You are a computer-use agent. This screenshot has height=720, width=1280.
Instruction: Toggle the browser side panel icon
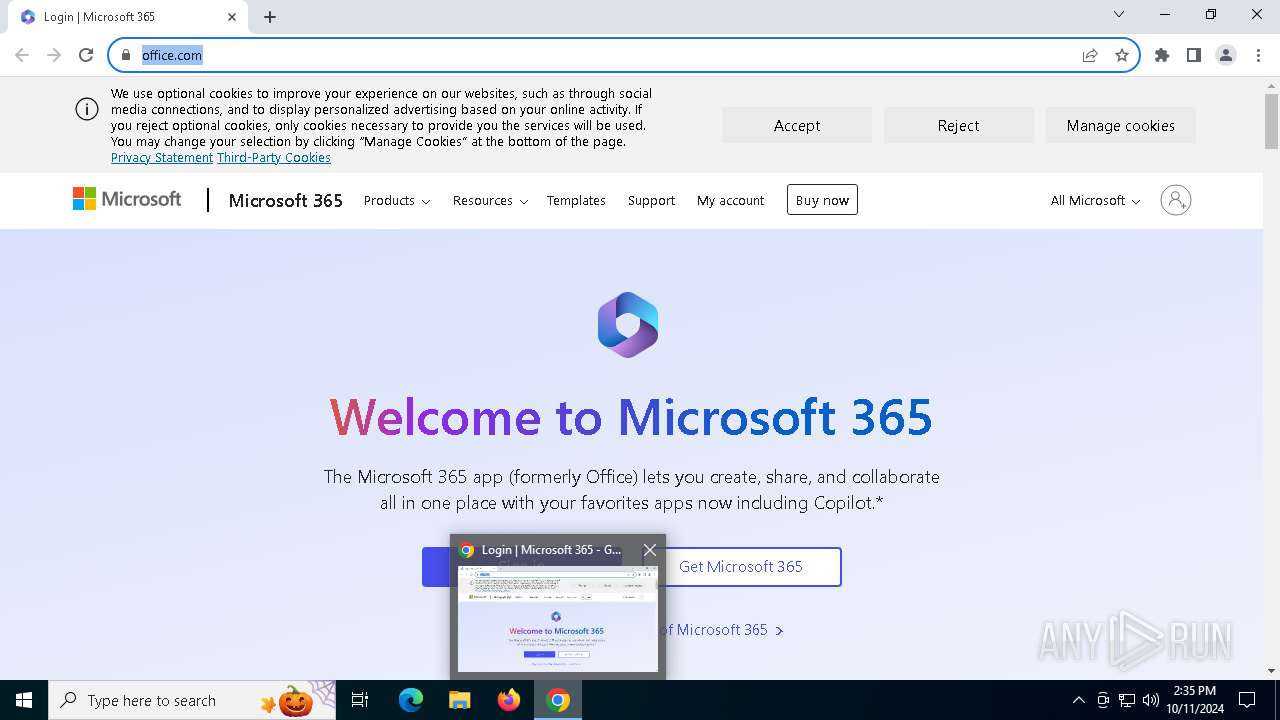pos(1194,55)
